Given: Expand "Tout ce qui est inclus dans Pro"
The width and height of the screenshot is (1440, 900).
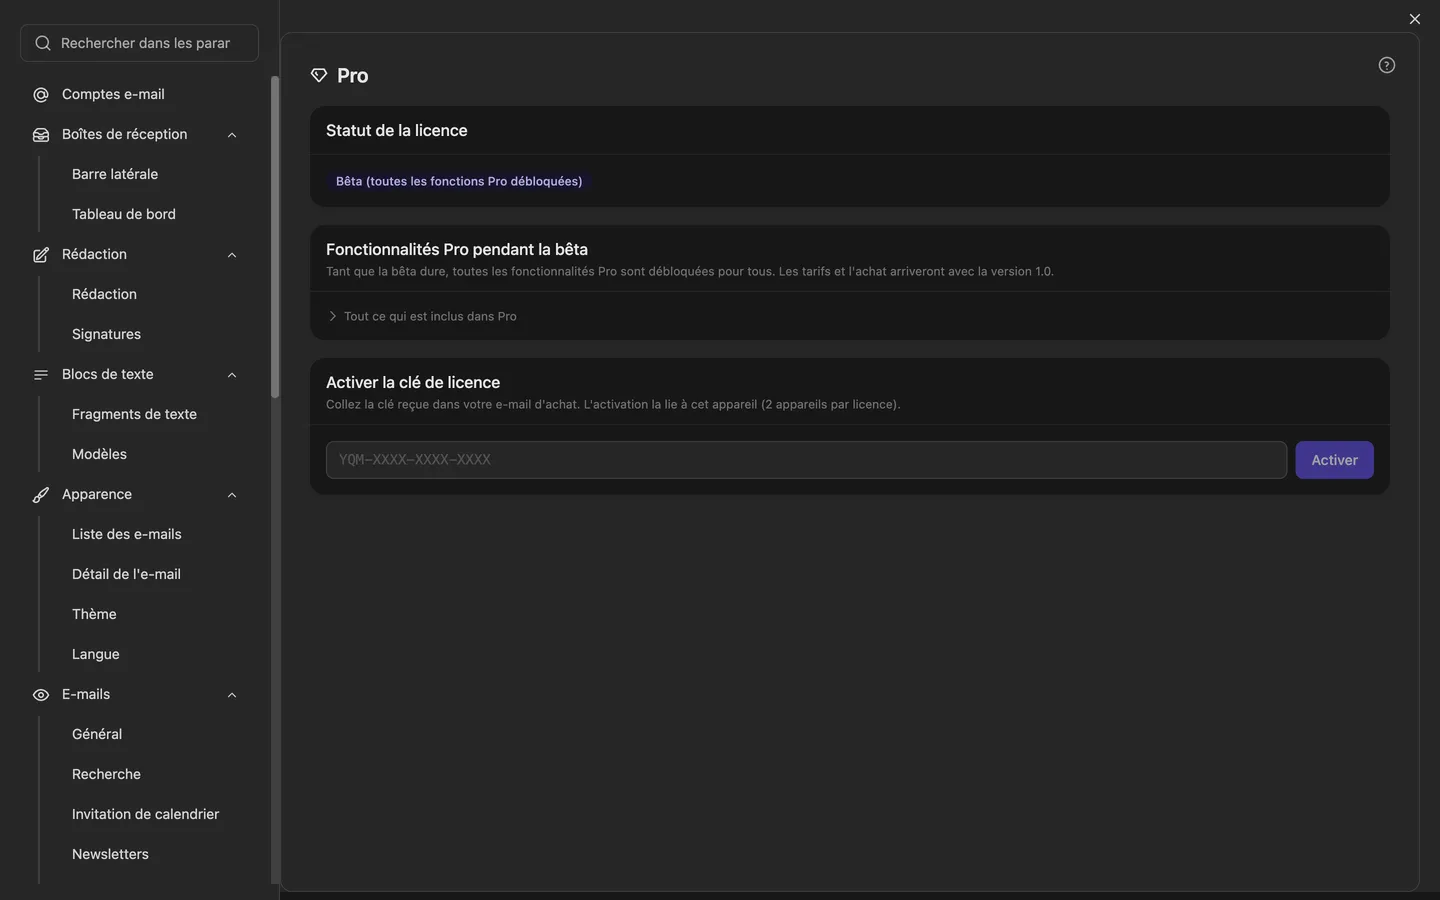Looking at the screenshot, I should pyautogui.click(x=422, y=316).
